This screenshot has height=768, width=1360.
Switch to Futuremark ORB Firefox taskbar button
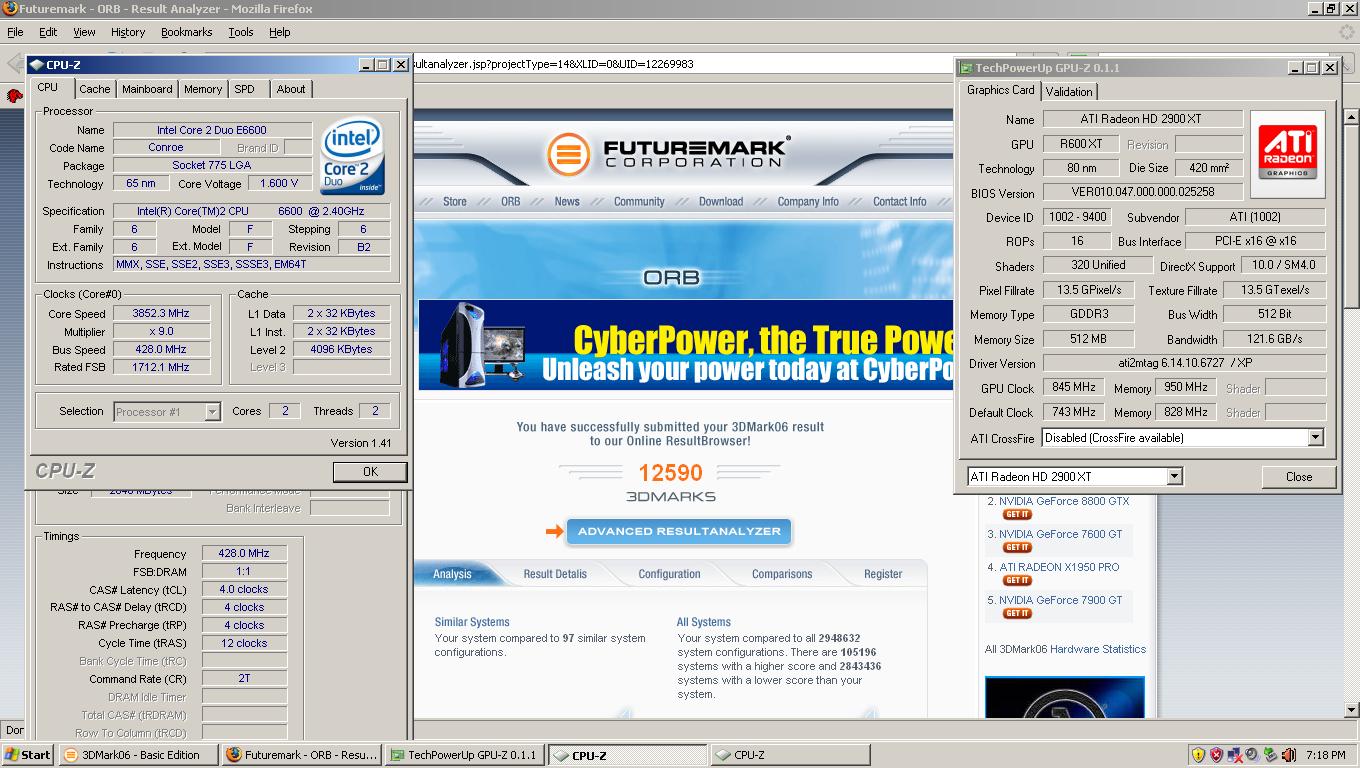point(301,755)
